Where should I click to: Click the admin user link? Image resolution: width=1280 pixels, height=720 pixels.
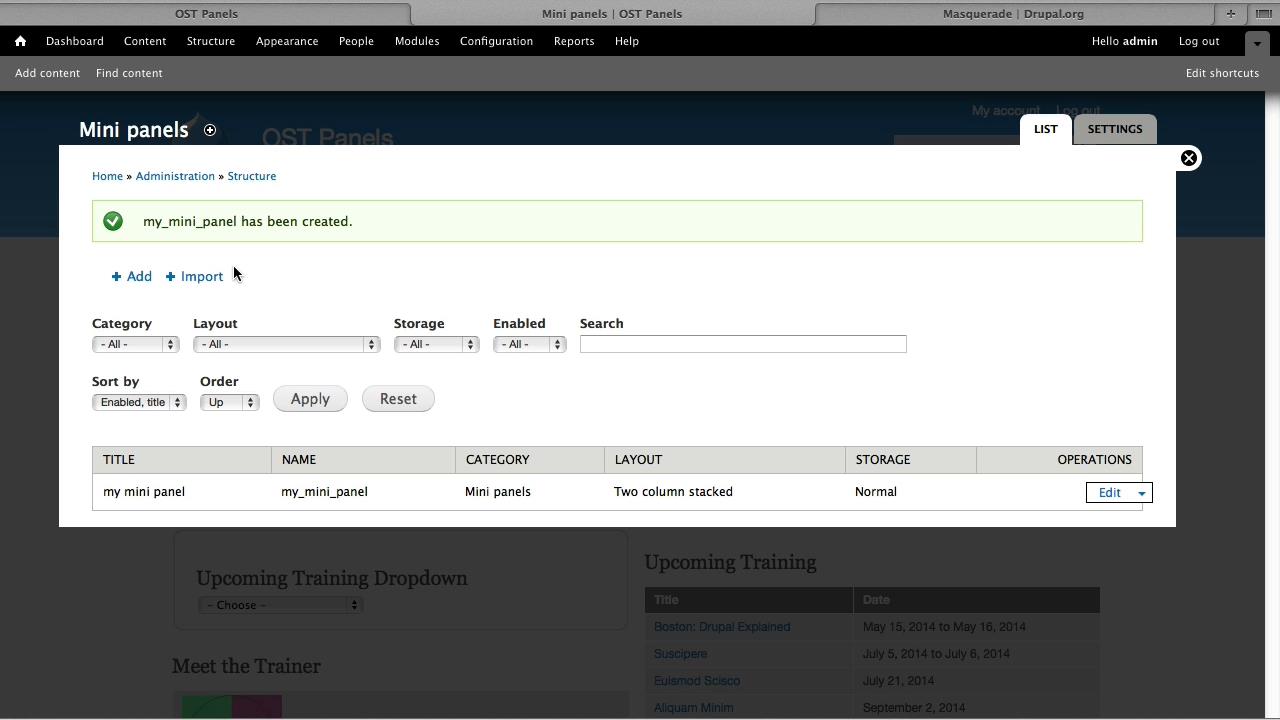(x=1140, y=41)
